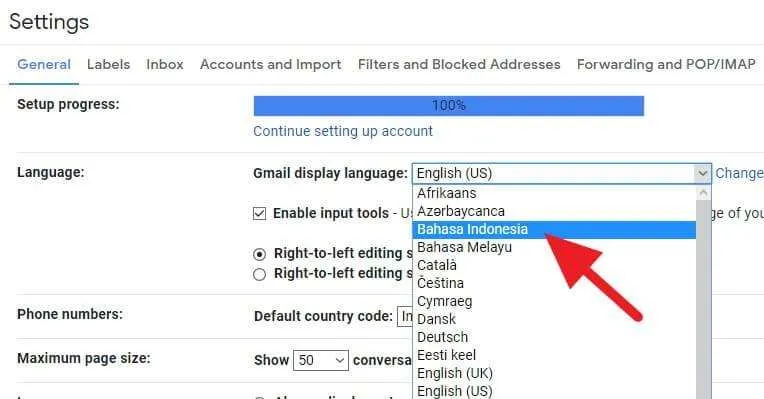Choose Dansk in the language list
The height and width of the screenshot is (399, 764).
click(554, 320)
